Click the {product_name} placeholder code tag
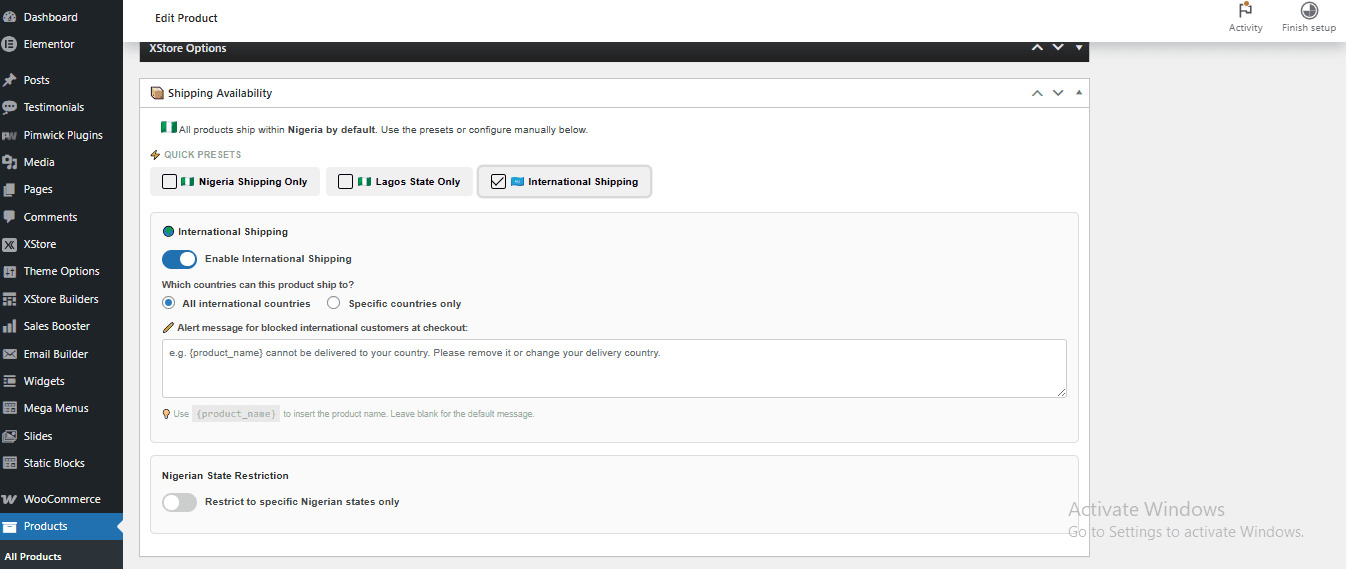Viewport: 1347px width, 569px height. (x=236, y=414)
